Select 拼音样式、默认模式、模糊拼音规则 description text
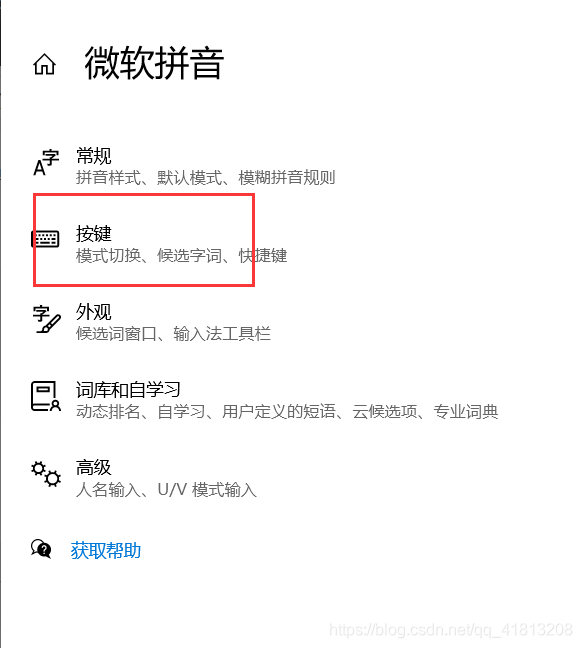The width and height of the screenshot is (582, 648). pyautogui.click(x=205, y=178)
